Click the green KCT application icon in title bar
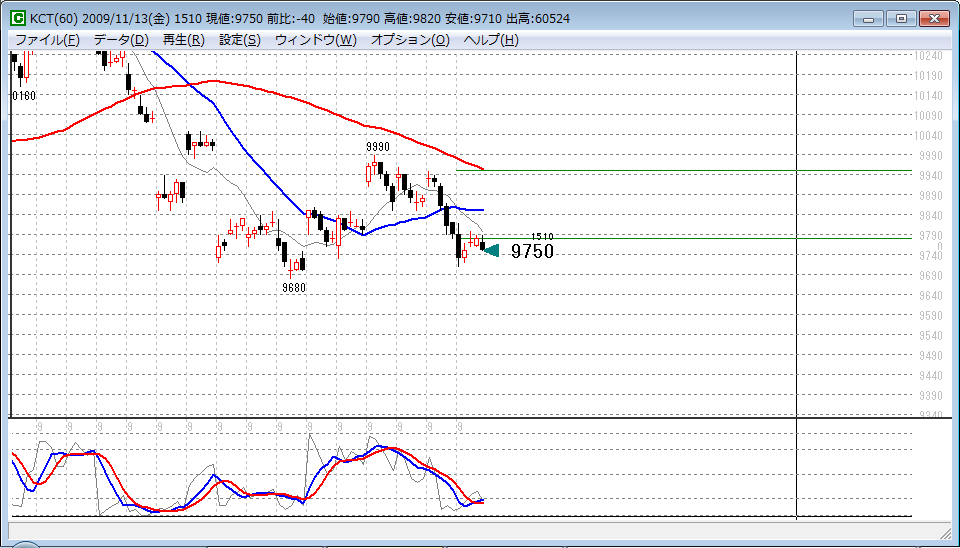Viewport: 960px width, 548px height. click(18, 19)
